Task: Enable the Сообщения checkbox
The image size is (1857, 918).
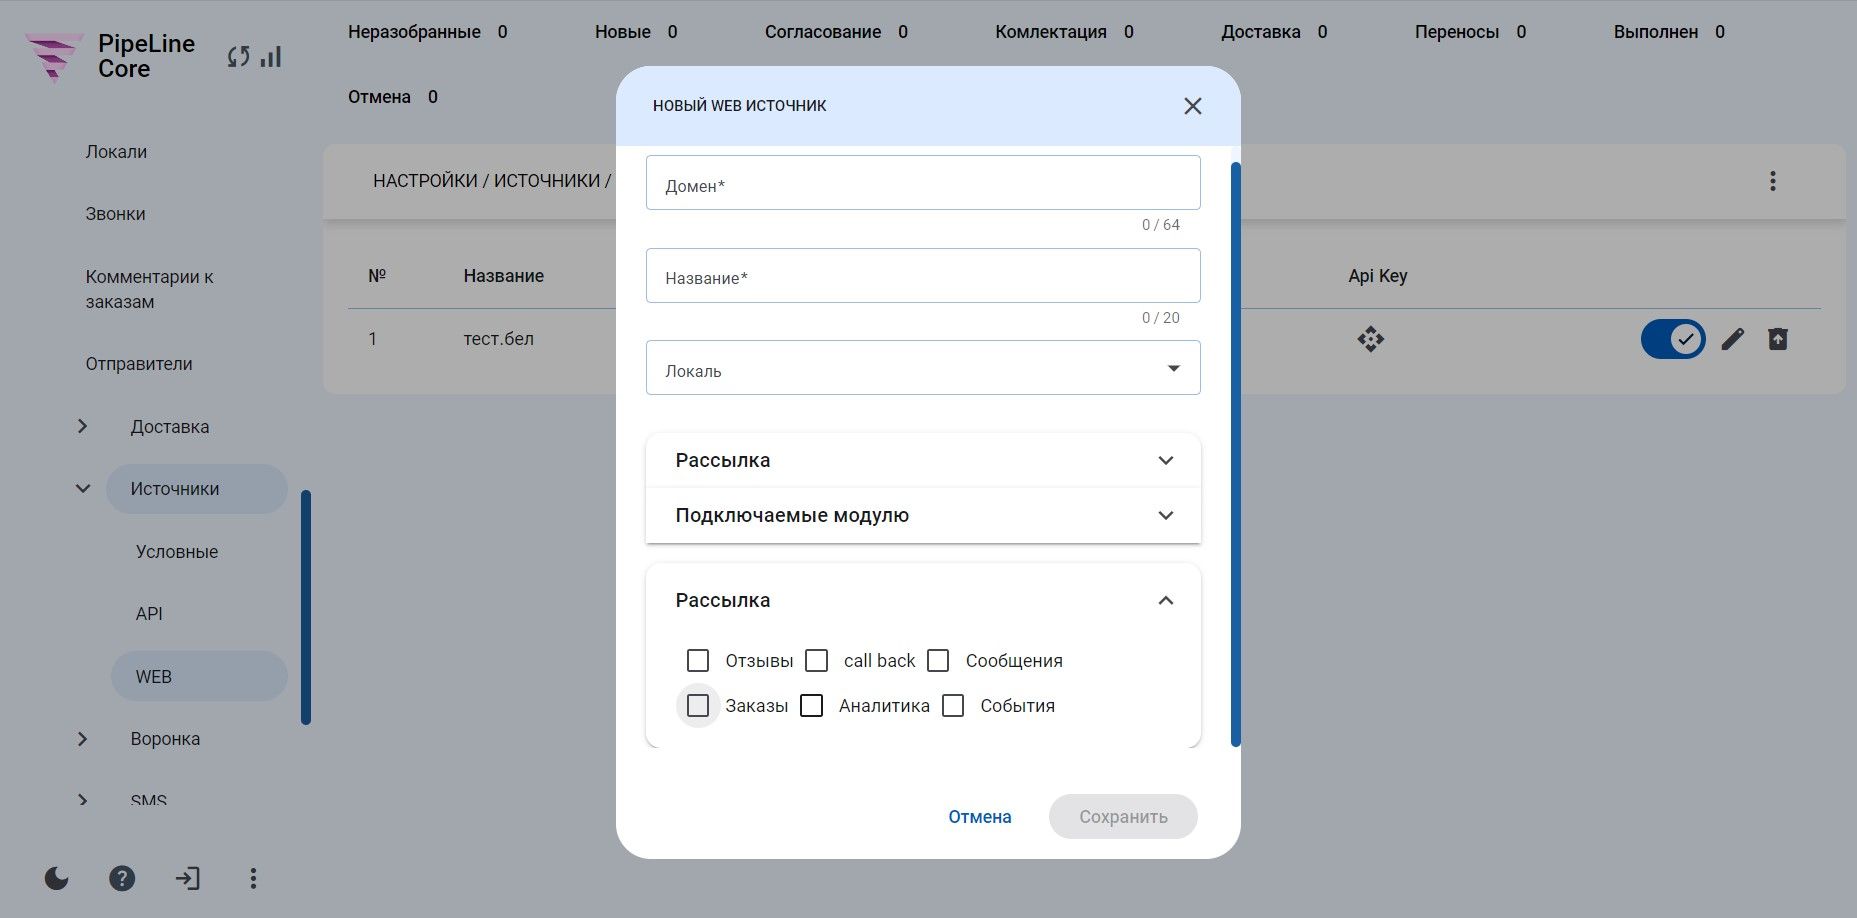Action: pos(938,661)
